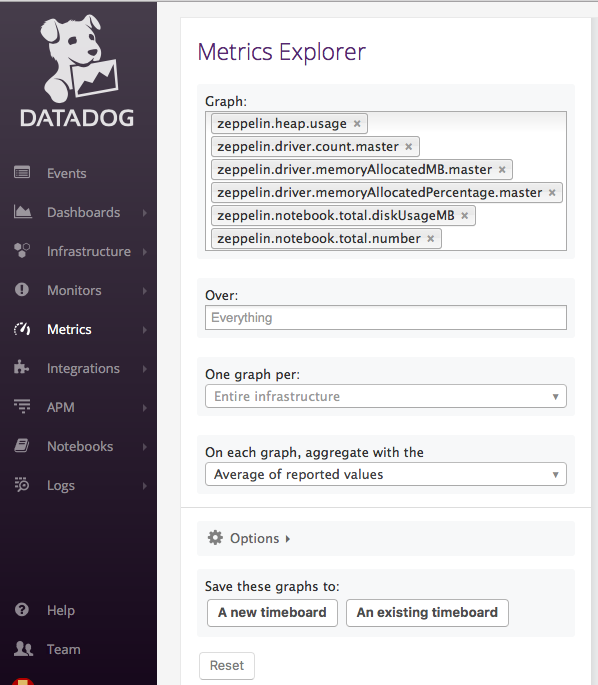Click the zeppelin.heap.usage tag text
The width and height of the screenshot is (598, 685).
point(282,124)
